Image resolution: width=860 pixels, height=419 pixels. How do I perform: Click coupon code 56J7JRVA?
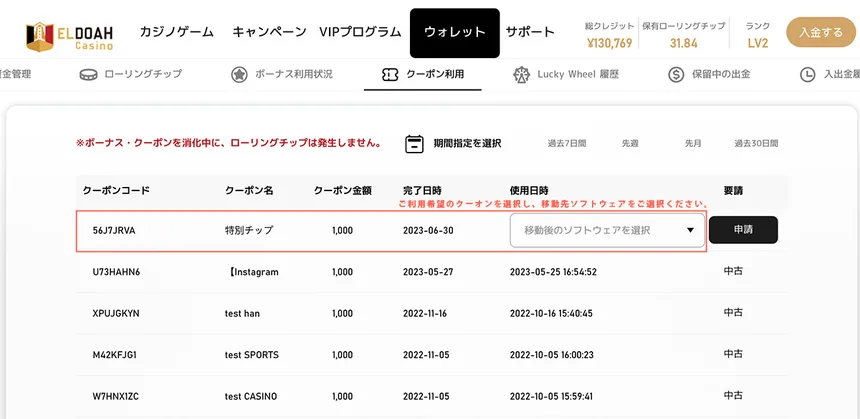tap(114, 230)
